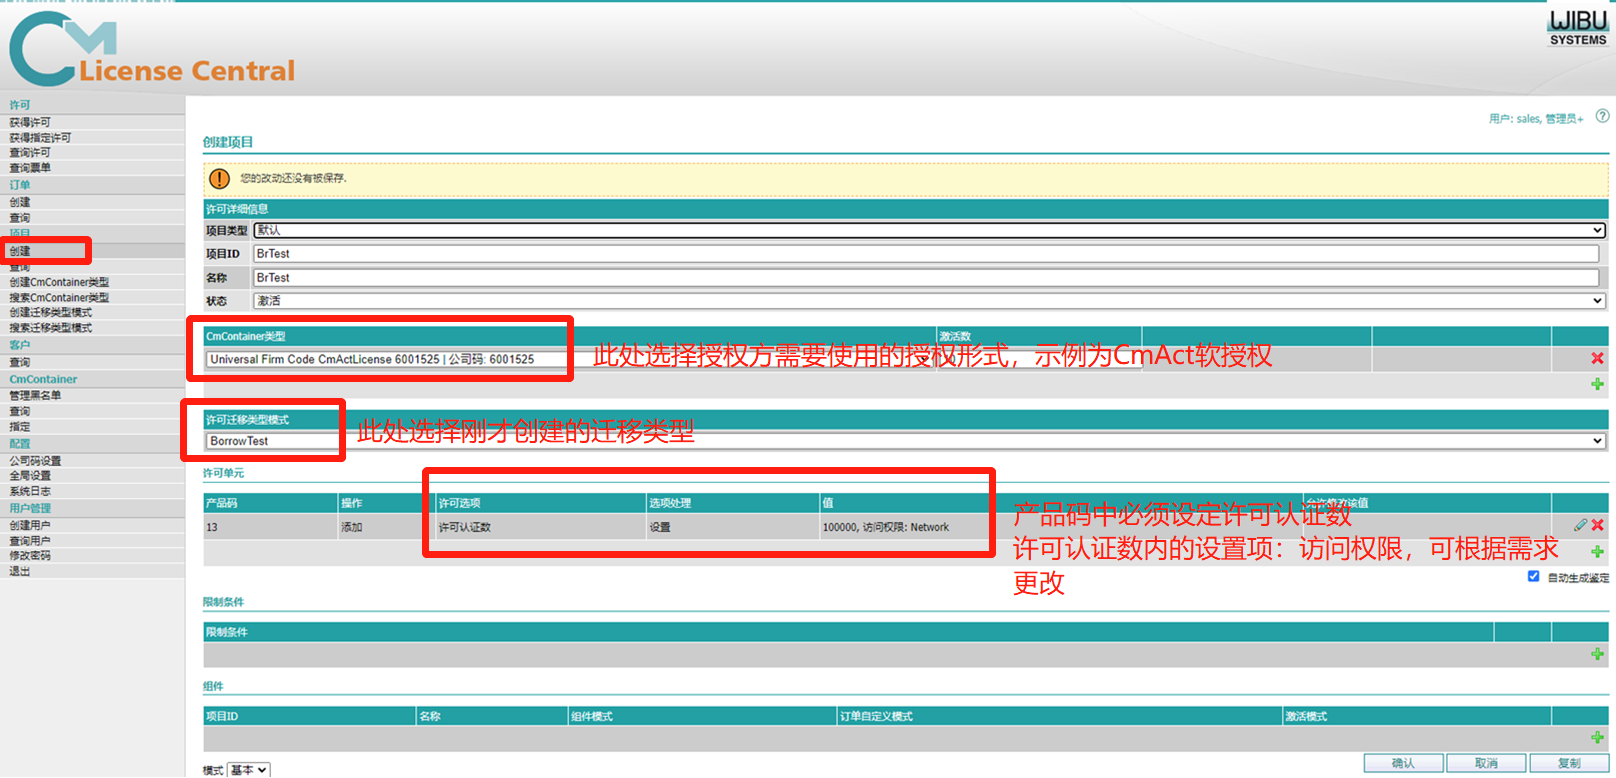Toggle 自动生成鉴定 checkbox

[1533, 576]
